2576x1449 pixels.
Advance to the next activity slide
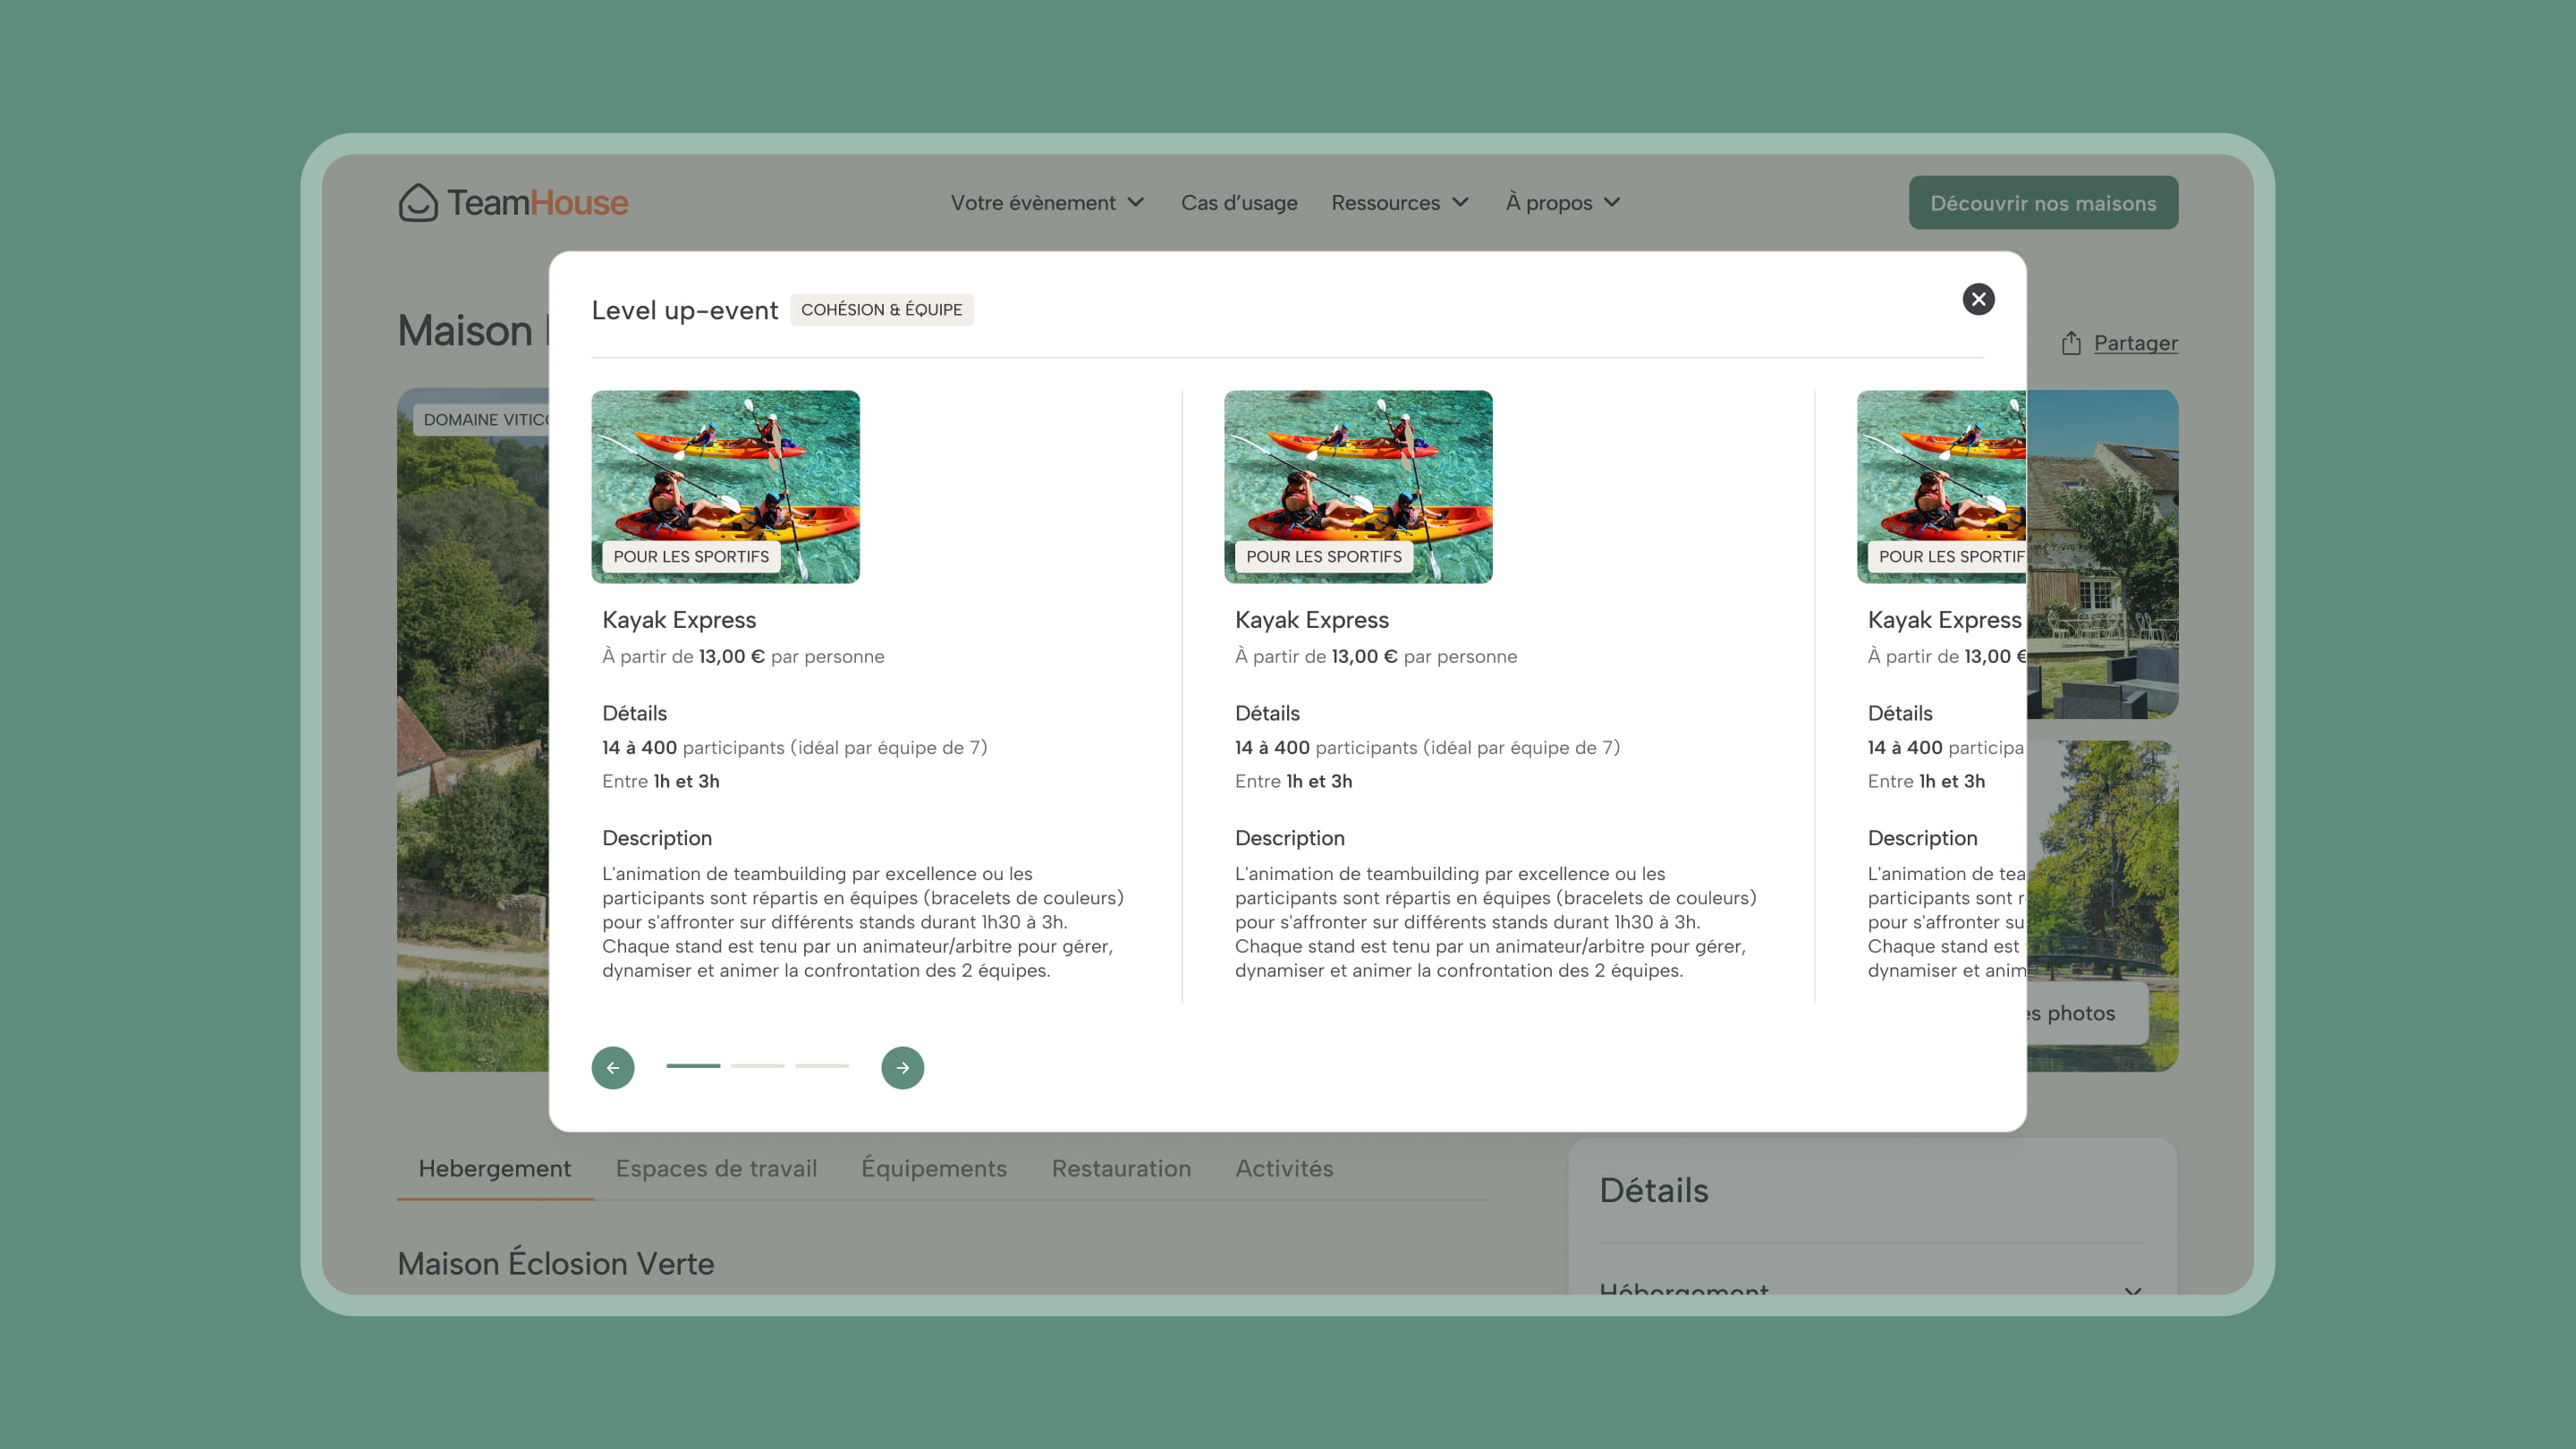pyautogui.click(x=902, y=1067)
